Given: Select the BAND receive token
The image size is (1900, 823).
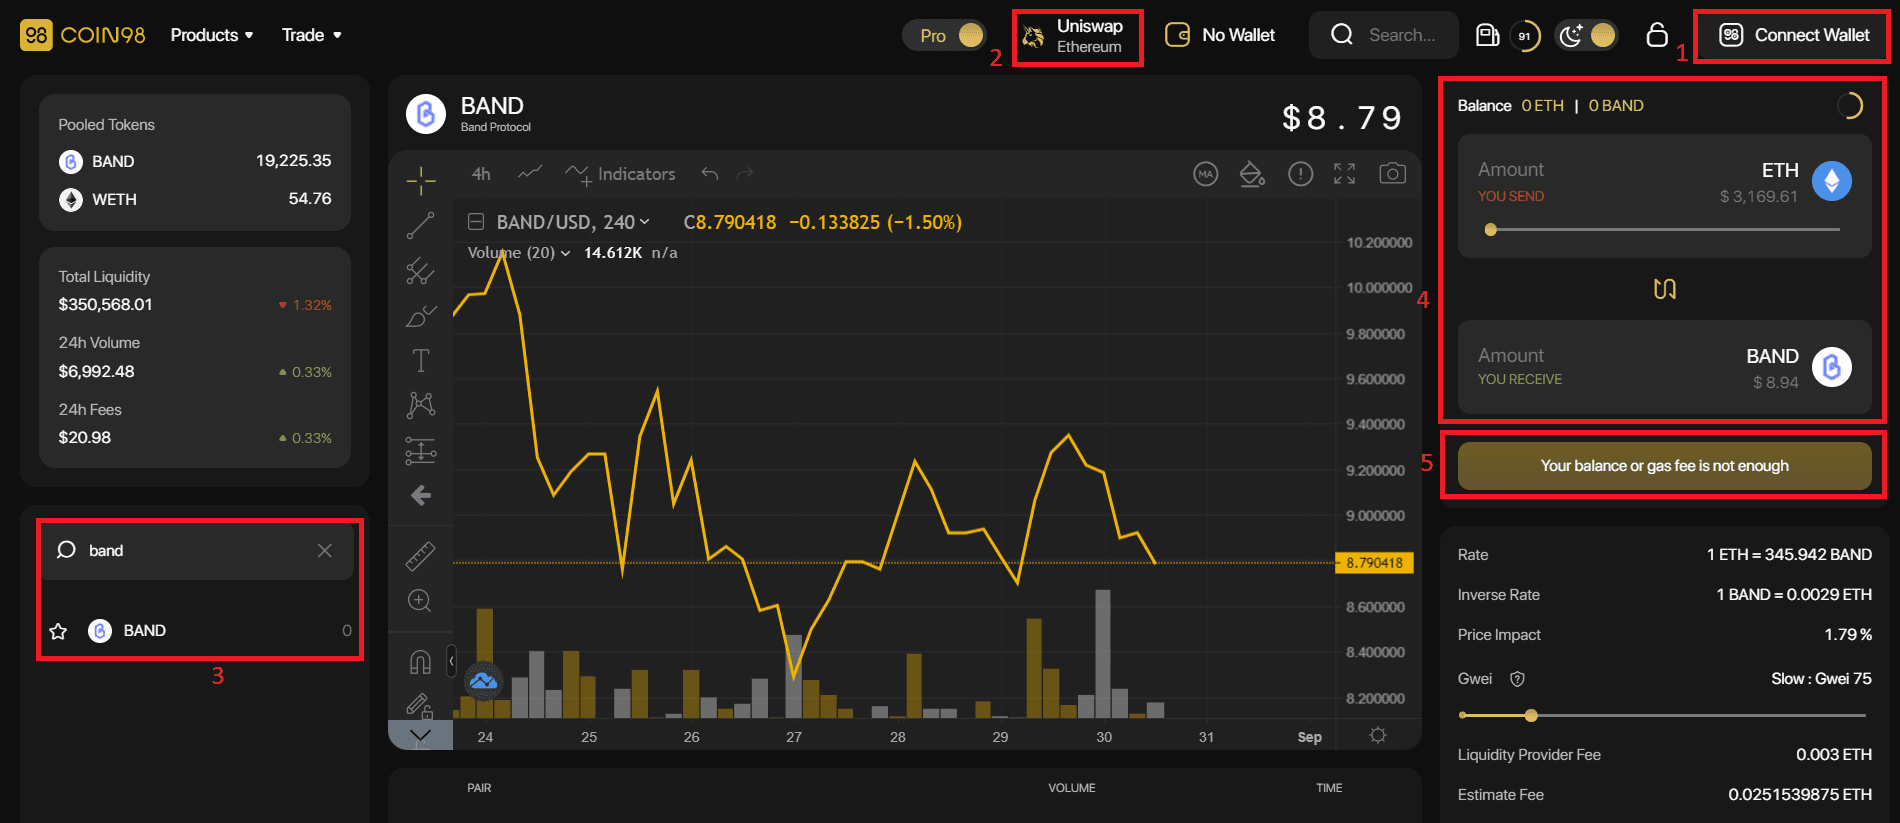Looking at the screenshot, I should (1799, 367).
